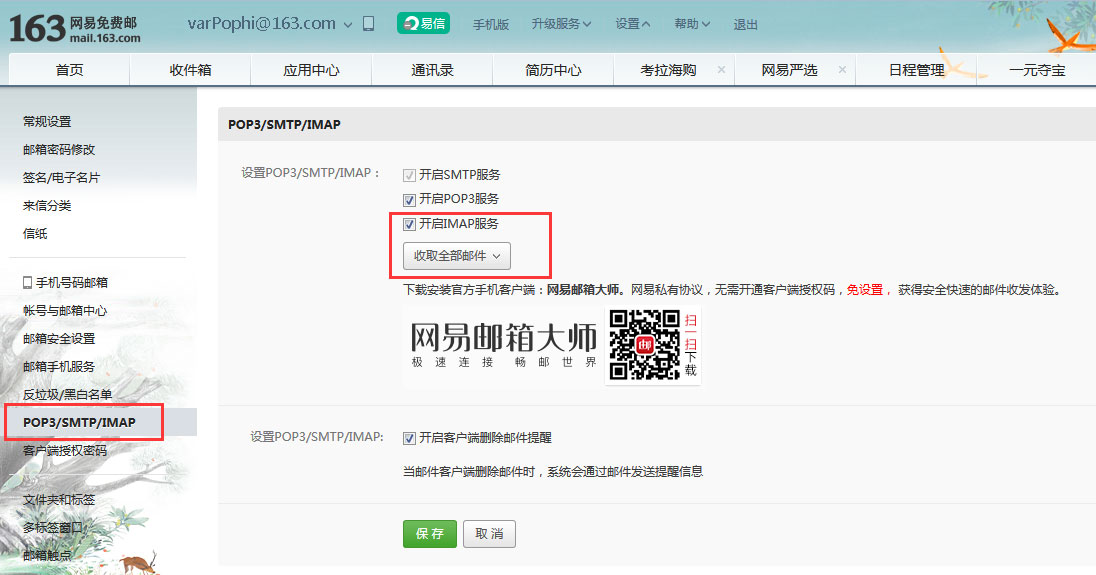Toggle the 开启SMTP服务 checkbox
The image size is (1096, 575).
[x=410, y=175]
